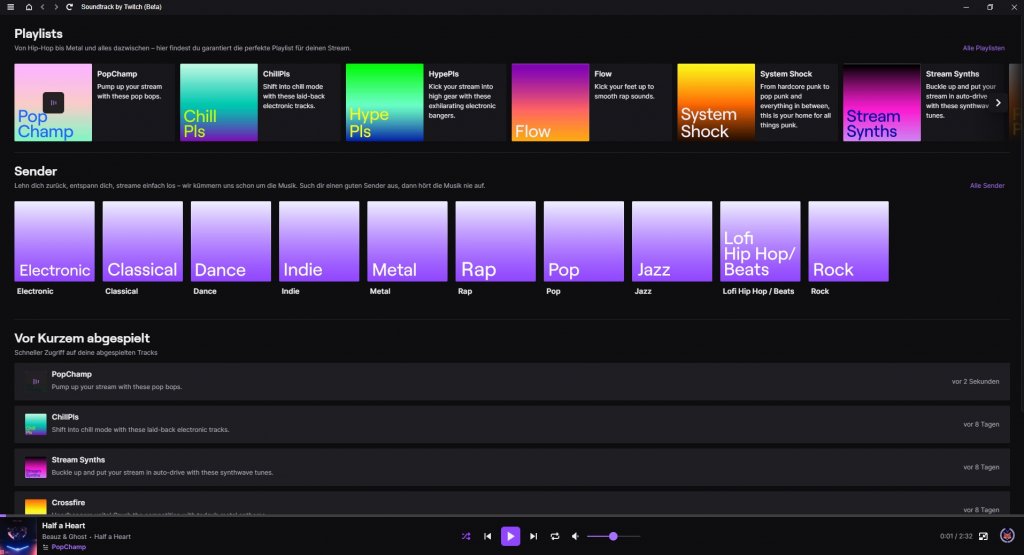Open the mini player icon
Viewport: 1024px width, 555px height.
(984, 536)
